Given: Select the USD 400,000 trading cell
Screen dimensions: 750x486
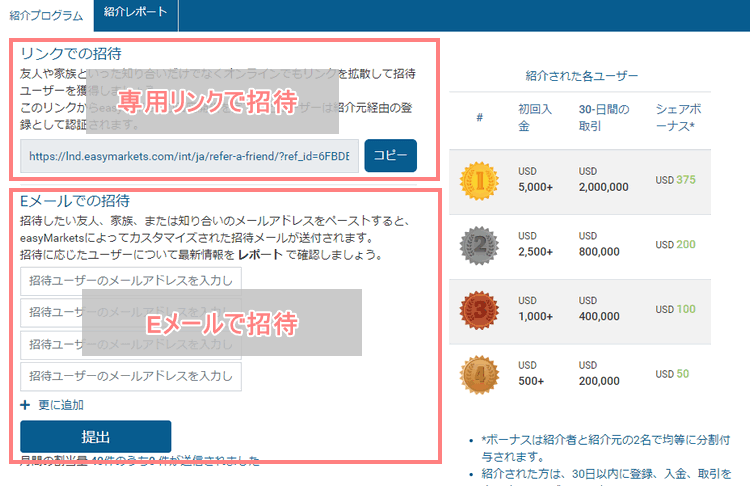Looking at the screenshot, I should (x=599, y=309).
